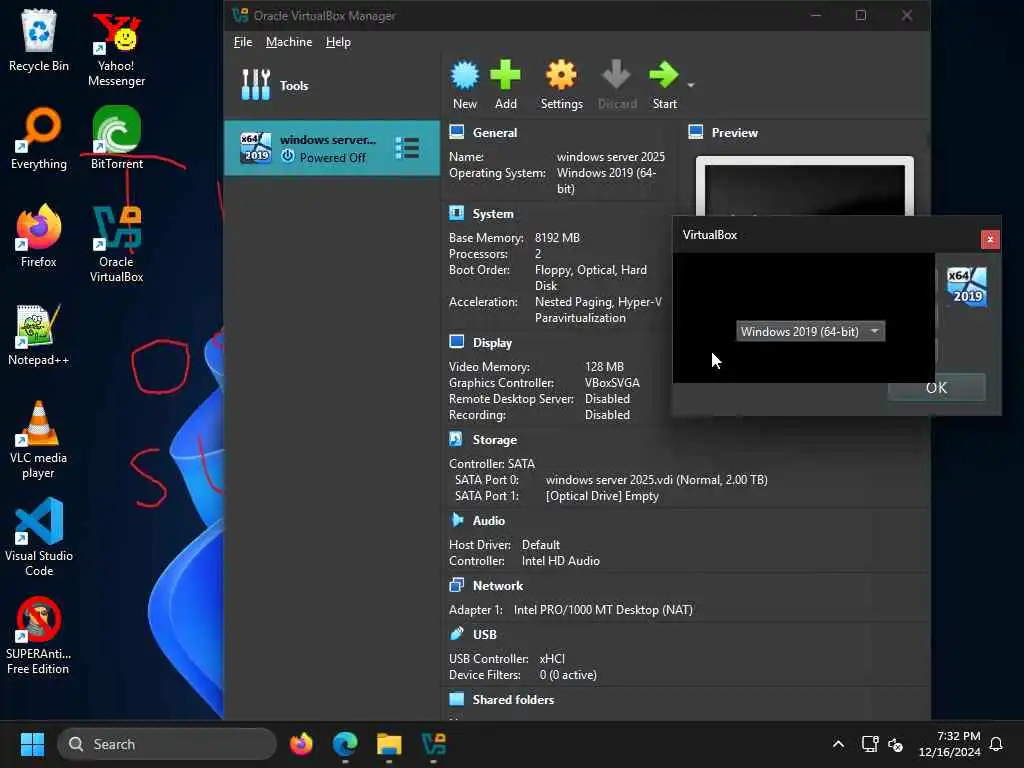Open the File menu
The height and width of the screenshot is (768, 1024).
pos(243,42)
